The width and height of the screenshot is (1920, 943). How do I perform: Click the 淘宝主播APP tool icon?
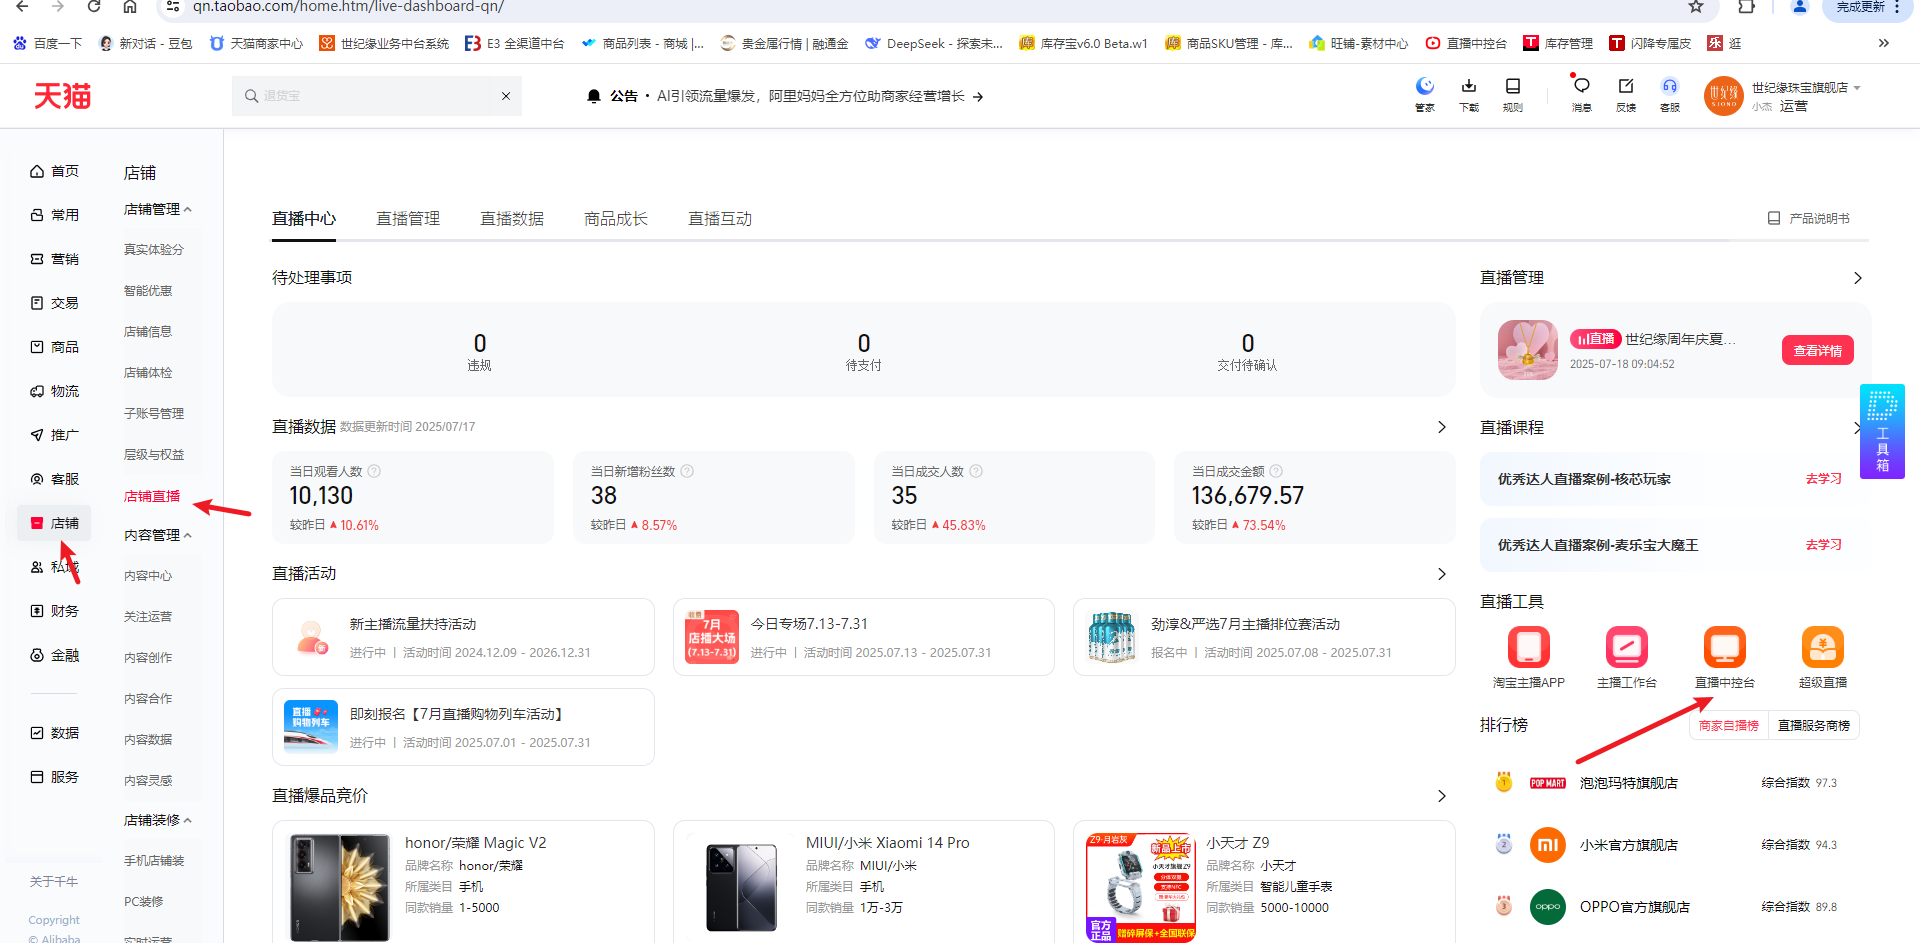(1528, 648)
